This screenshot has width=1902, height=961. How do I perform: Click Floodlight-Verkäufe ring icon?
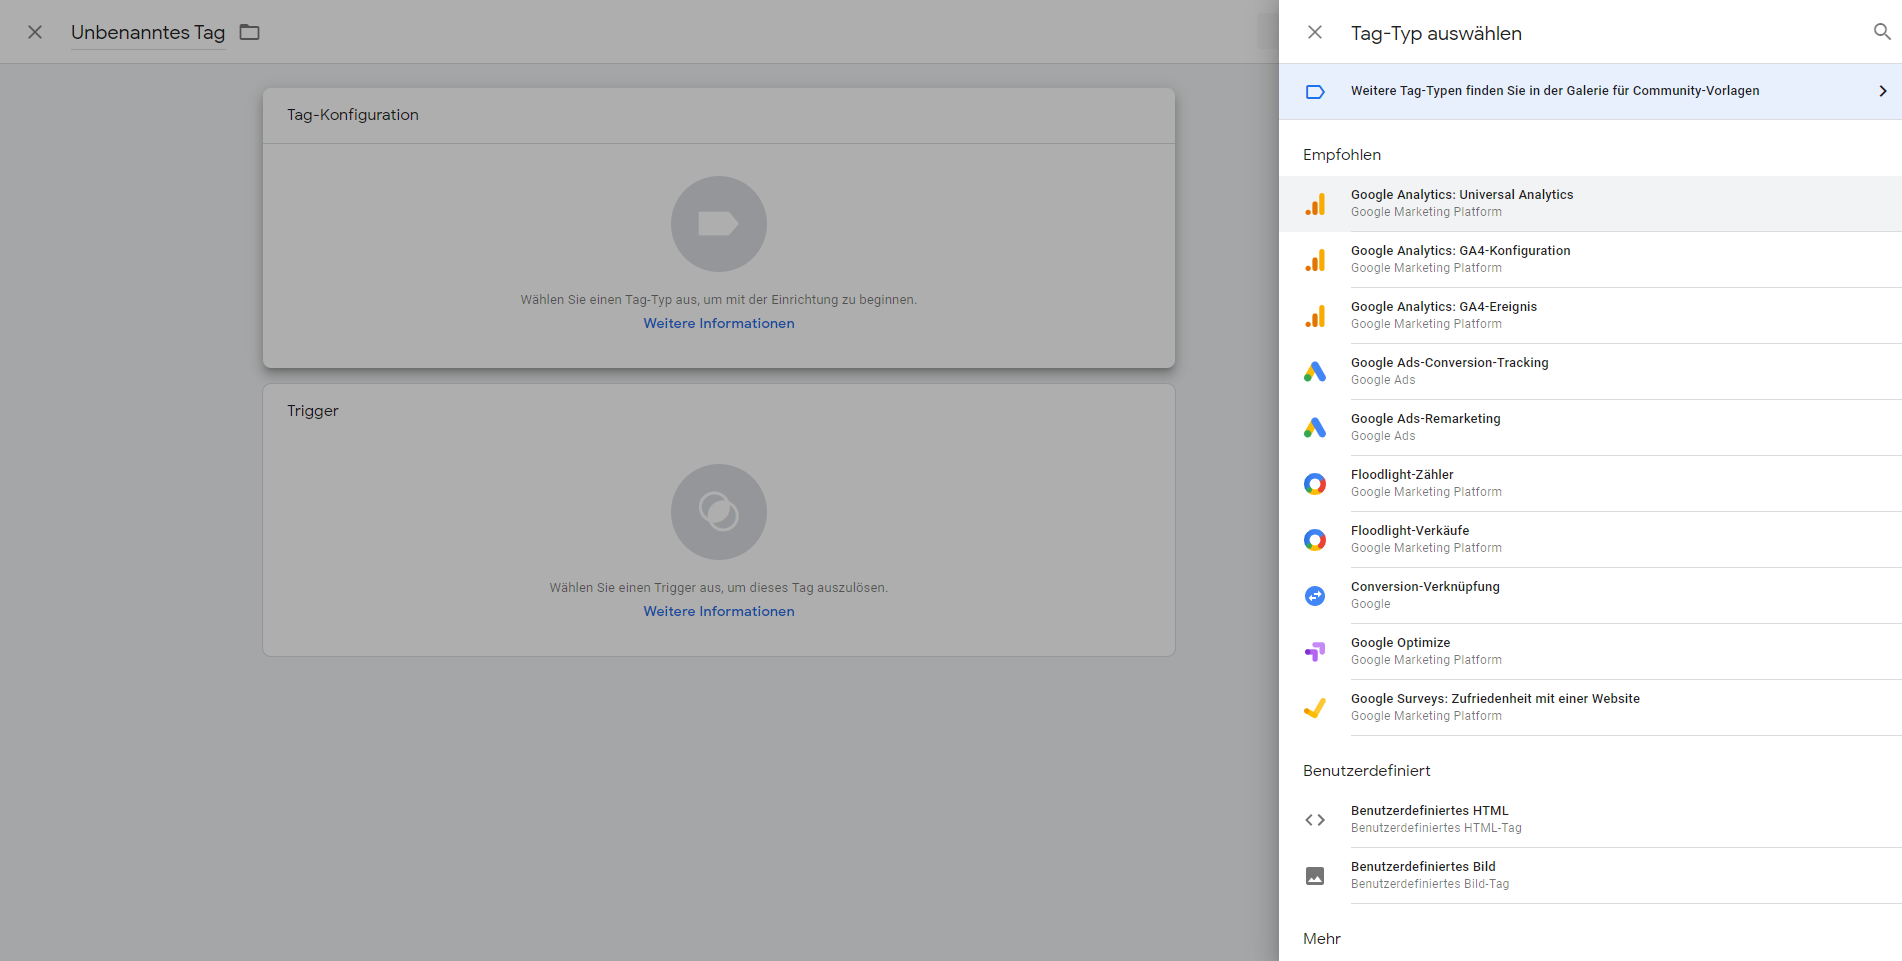tap(1315, 540)
